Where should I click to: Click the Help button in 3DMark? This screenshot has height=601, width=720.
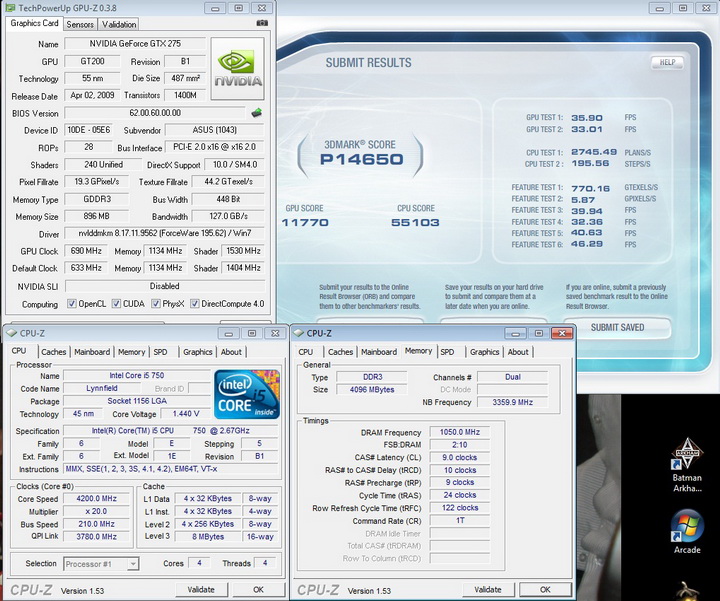click(x=667, y=62)
